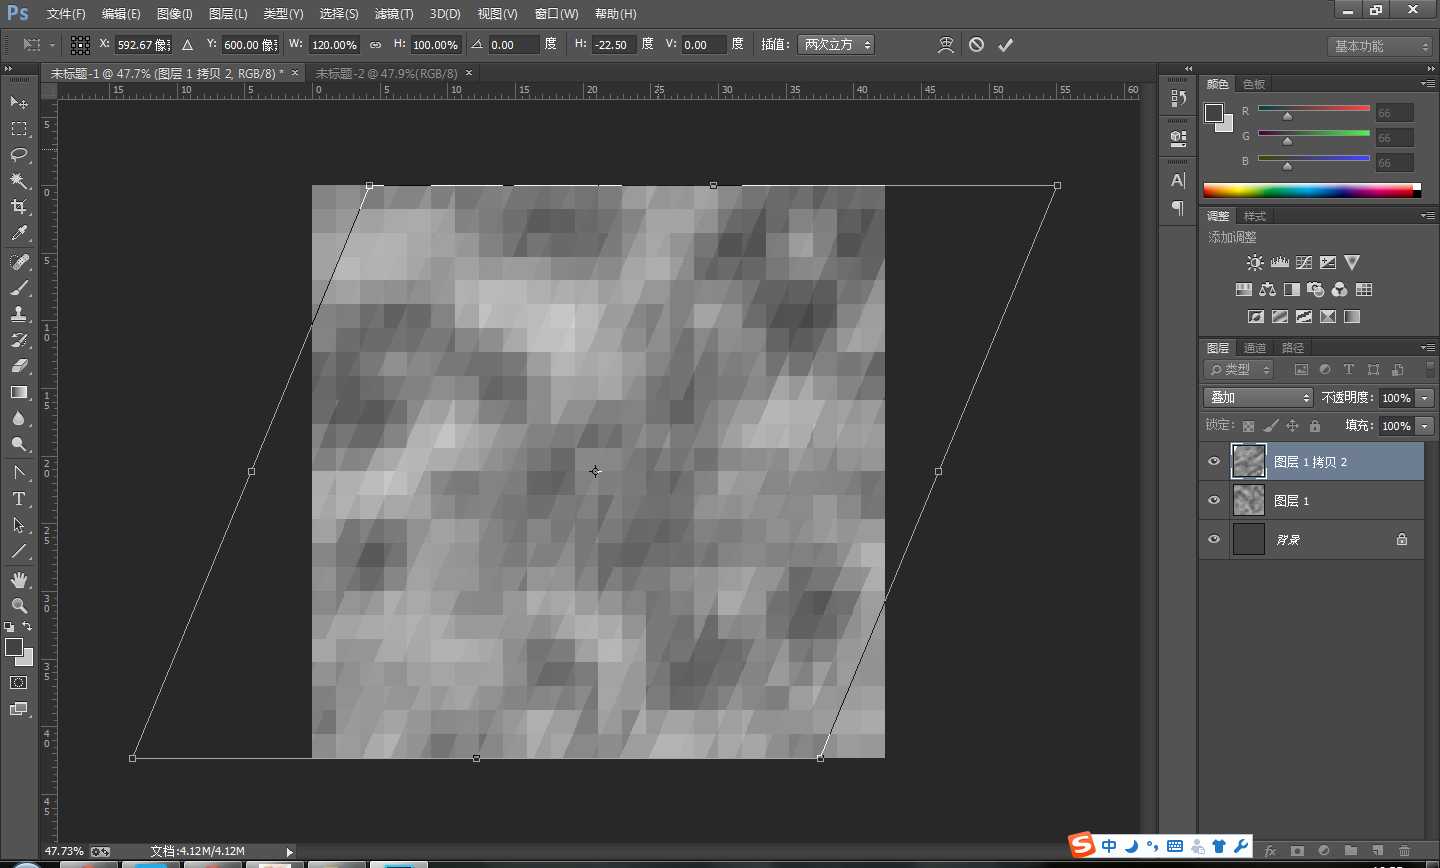Select the Eyedropper tool

(x=19, y=233)
